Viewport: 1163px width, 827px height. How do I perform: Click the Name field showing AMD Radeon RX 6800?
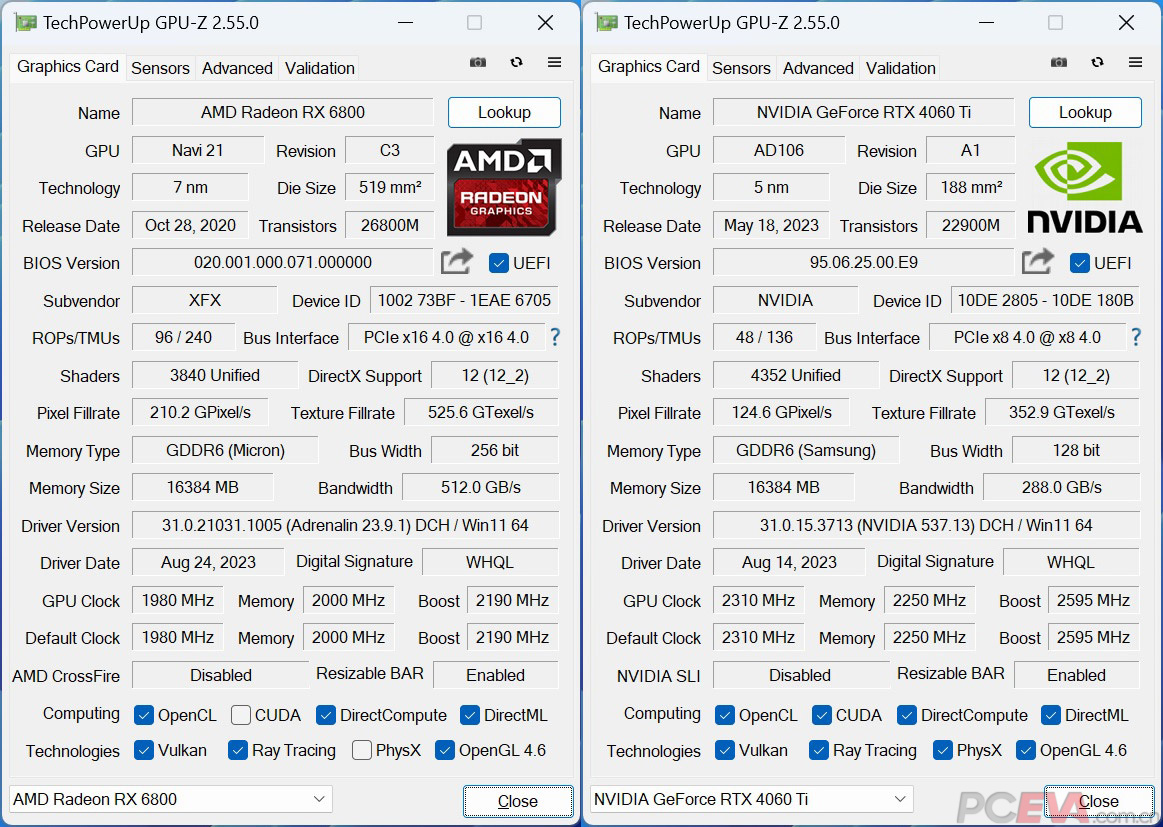281,112
